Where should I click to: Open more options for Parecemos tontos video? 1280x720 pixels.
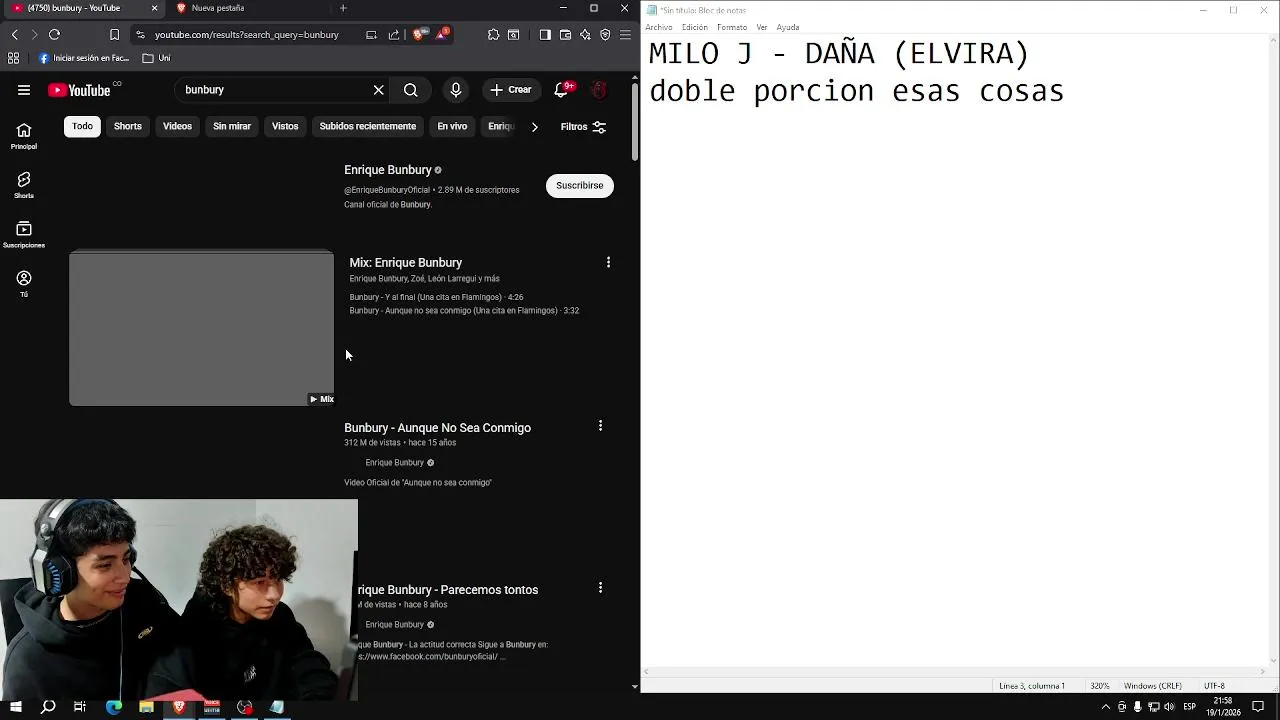point(600,588)
